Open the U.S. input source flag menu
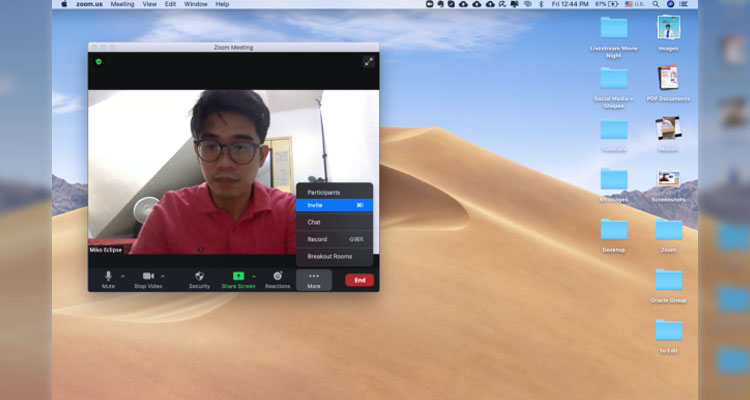Viewport: 750px width, 400px height. point(634,4)
